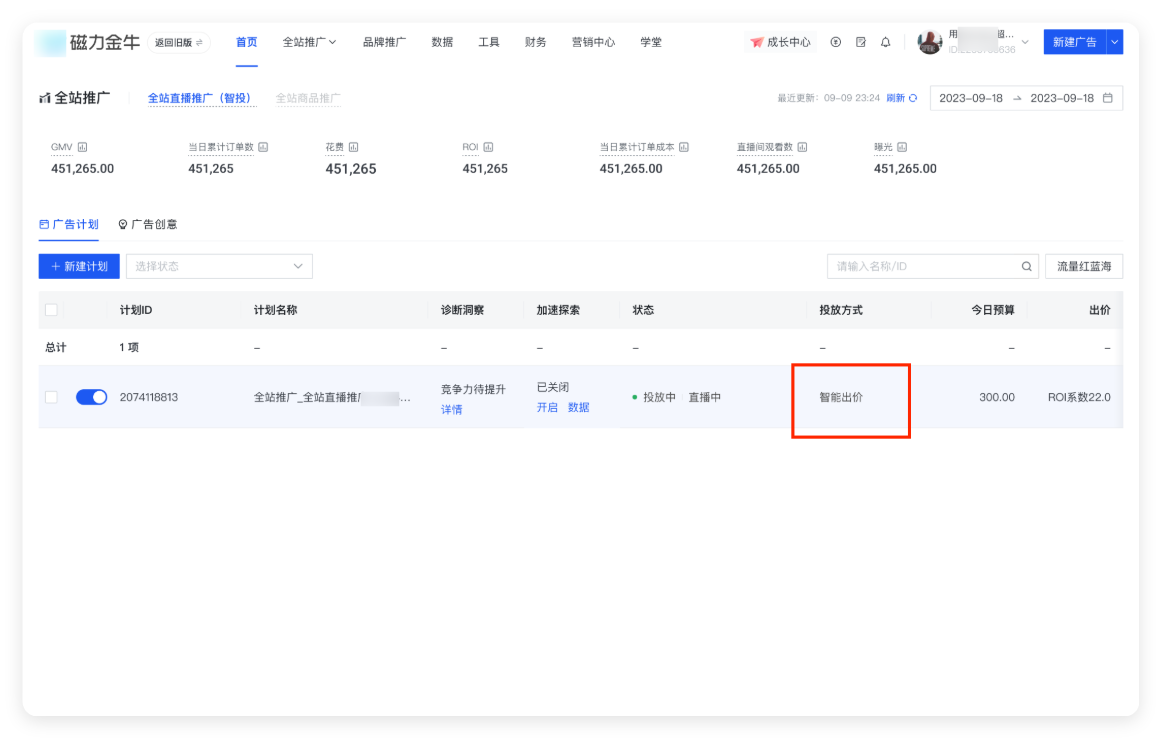This screenshot has height=738, width=1161.
Task: Open the 选择状态 status dropdown
Action: (219, 266)
